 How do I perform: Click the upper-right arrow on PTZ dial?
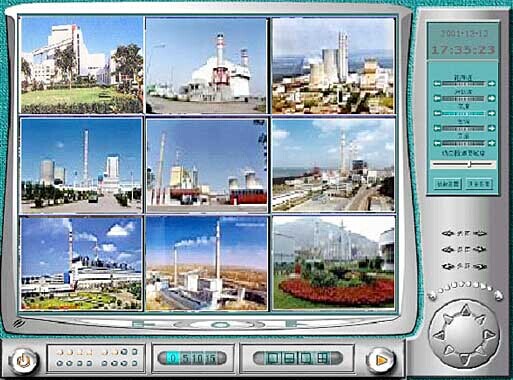(x=482, y=319)
